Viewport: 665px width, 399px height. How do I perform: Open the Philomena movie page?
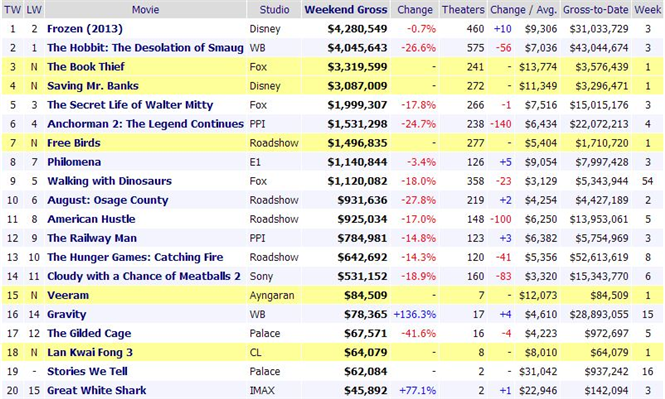pos(74,162)
